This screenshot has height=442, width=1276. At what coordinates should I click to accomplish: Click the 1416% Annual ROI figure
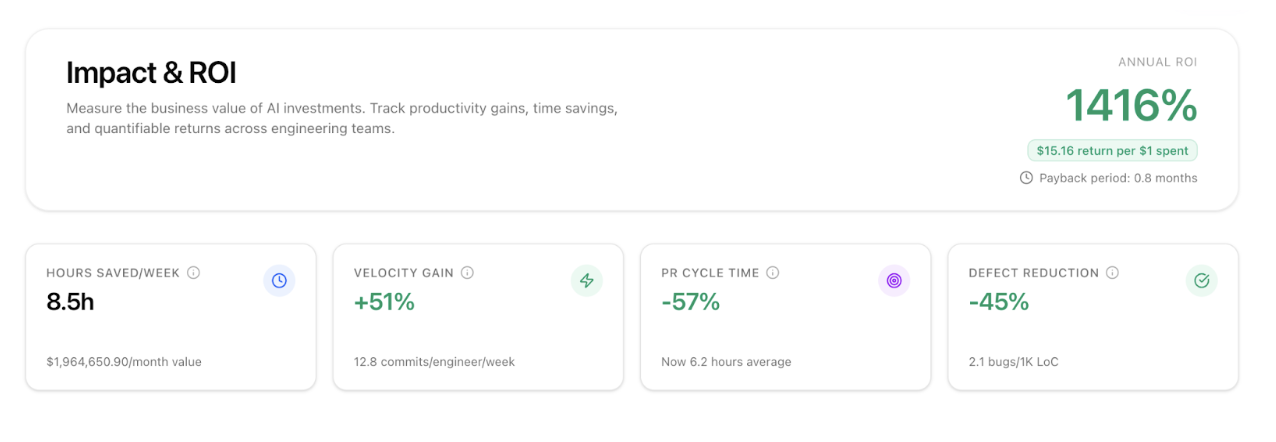click(x=1131, y=106)
